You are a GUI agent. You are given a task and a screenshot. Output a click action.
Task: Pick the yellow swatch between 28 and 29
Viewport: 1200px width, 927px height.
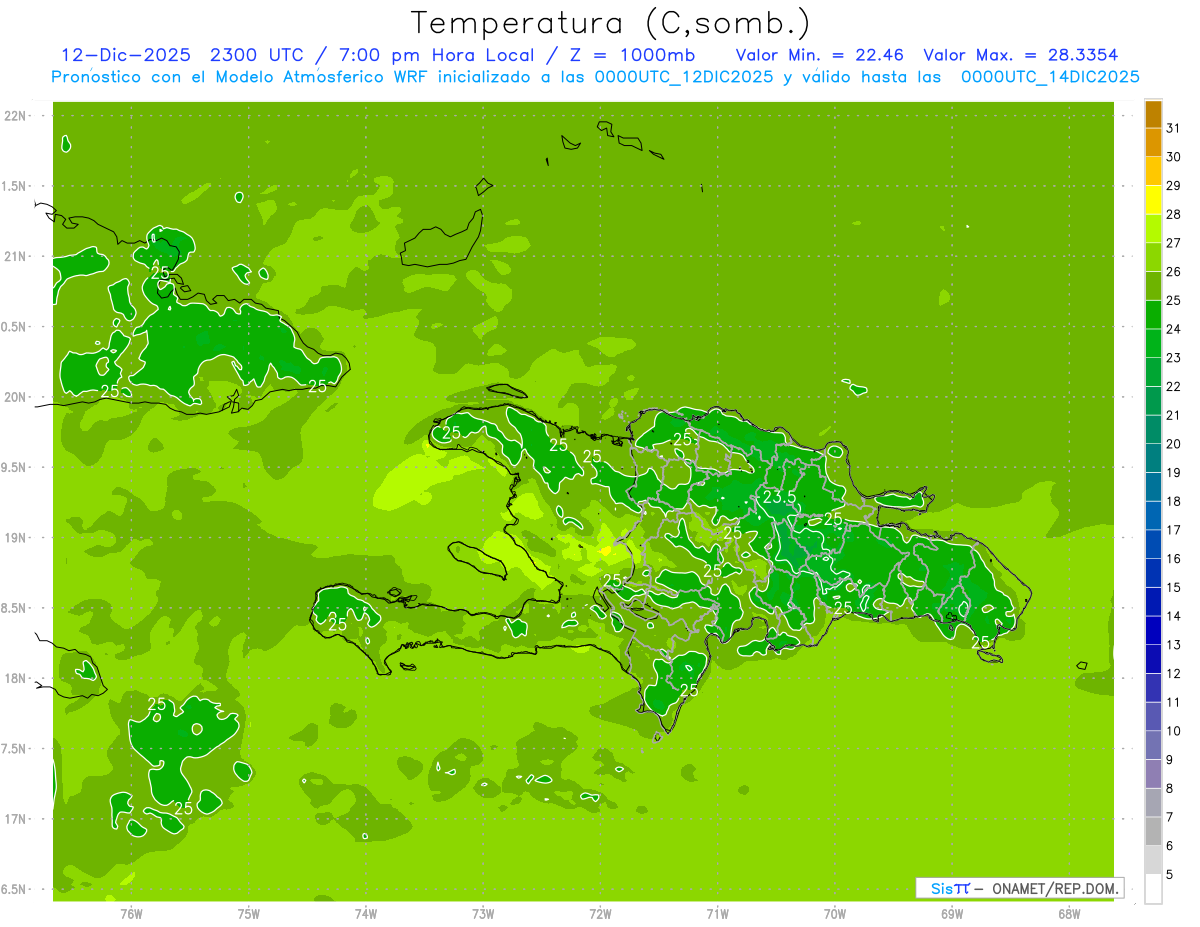pyautogui.click(x=1153, y=200)
